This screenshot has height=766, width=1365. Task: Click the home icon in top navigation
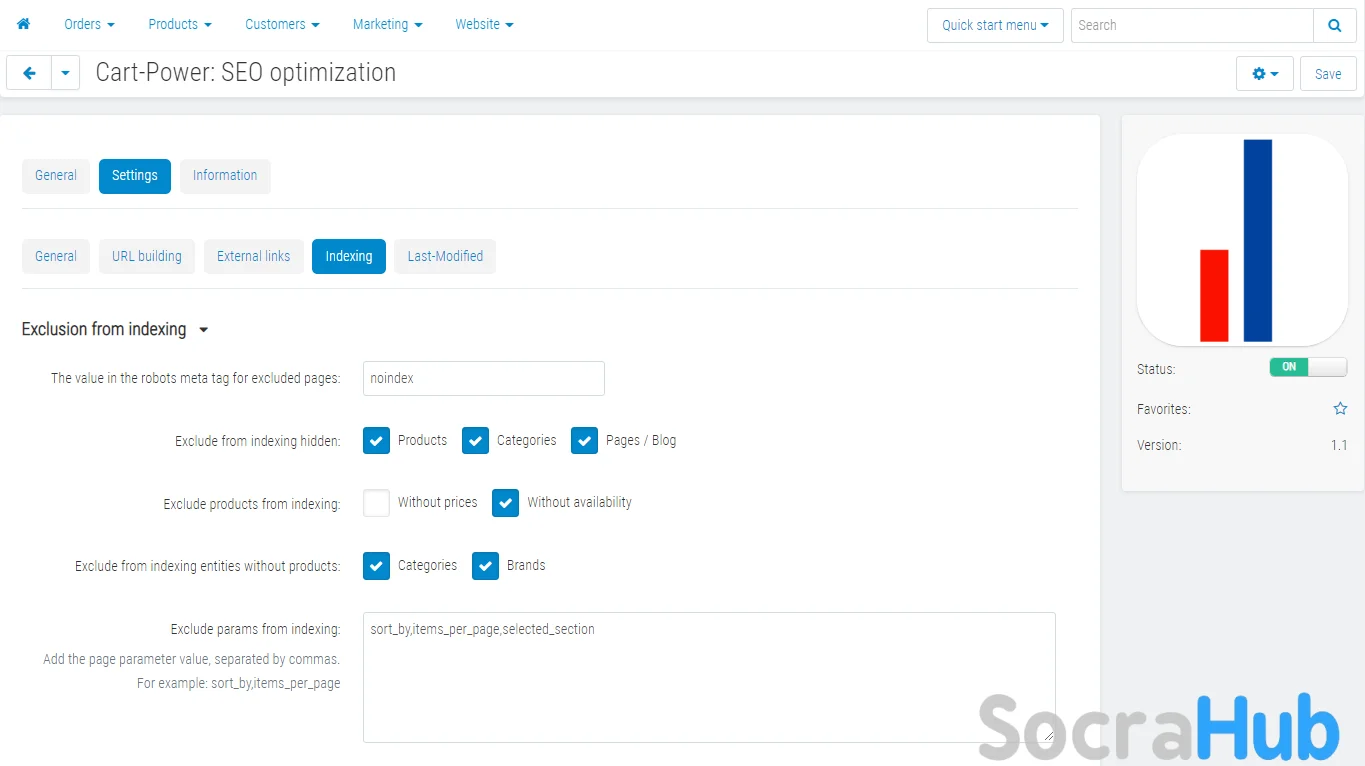(x=23, y=24)
